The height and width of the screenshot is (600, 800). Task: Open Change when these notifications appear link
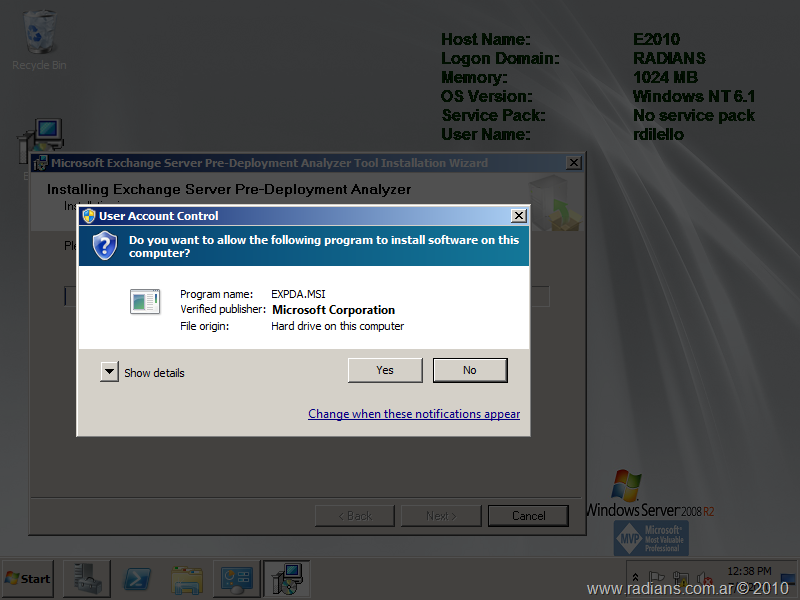(414, 414)
